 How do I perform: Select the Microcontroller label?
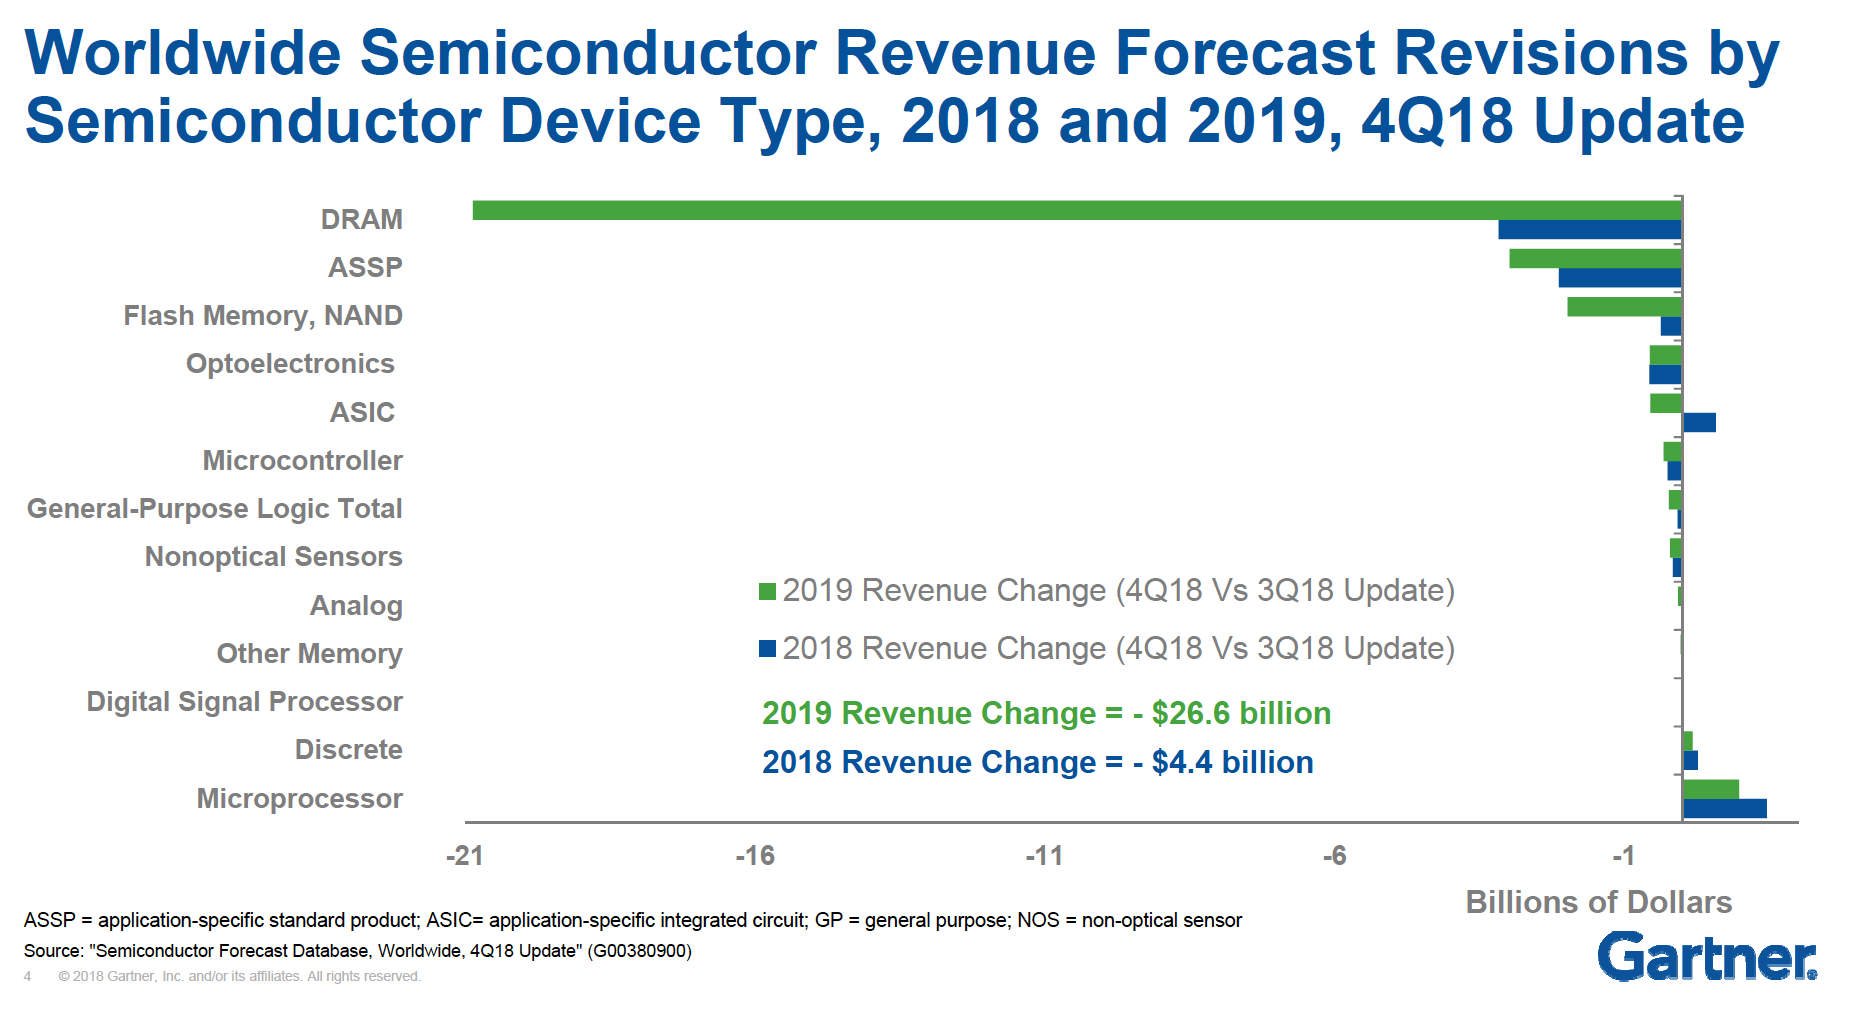[x=302, y=460]
